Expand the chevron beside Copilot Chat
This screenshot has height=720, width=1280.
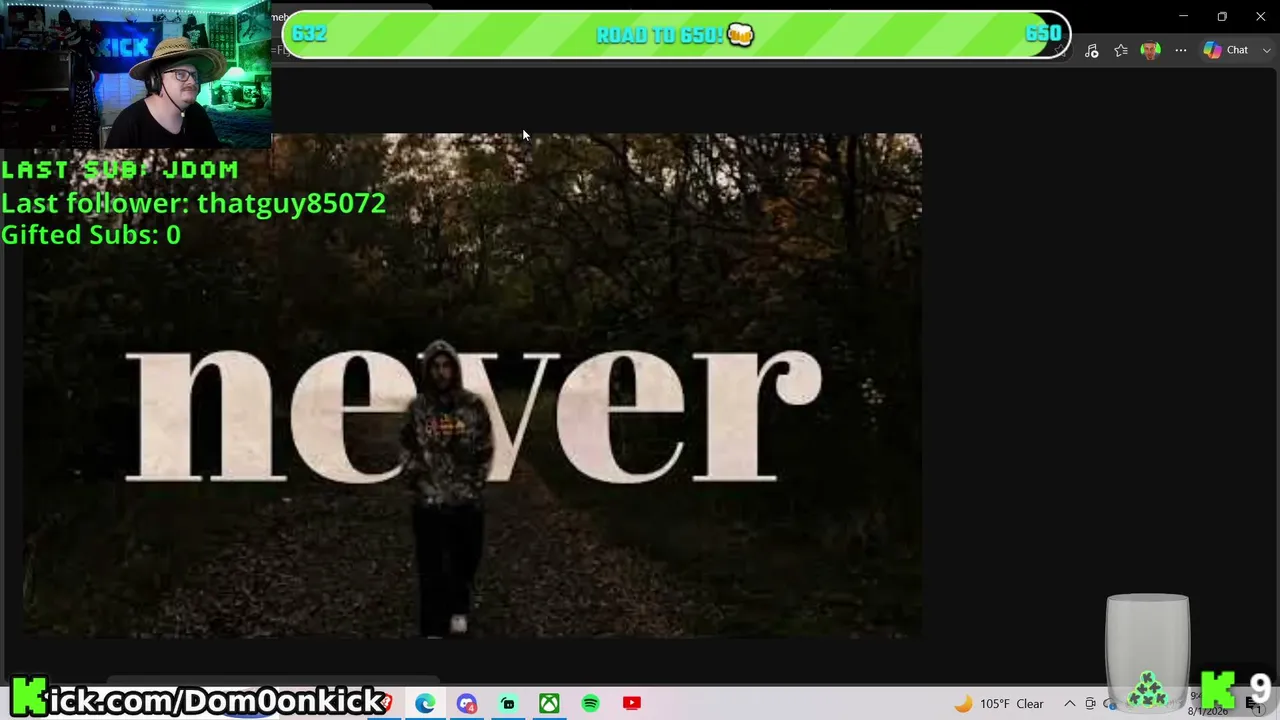(x=1268, y=50)
